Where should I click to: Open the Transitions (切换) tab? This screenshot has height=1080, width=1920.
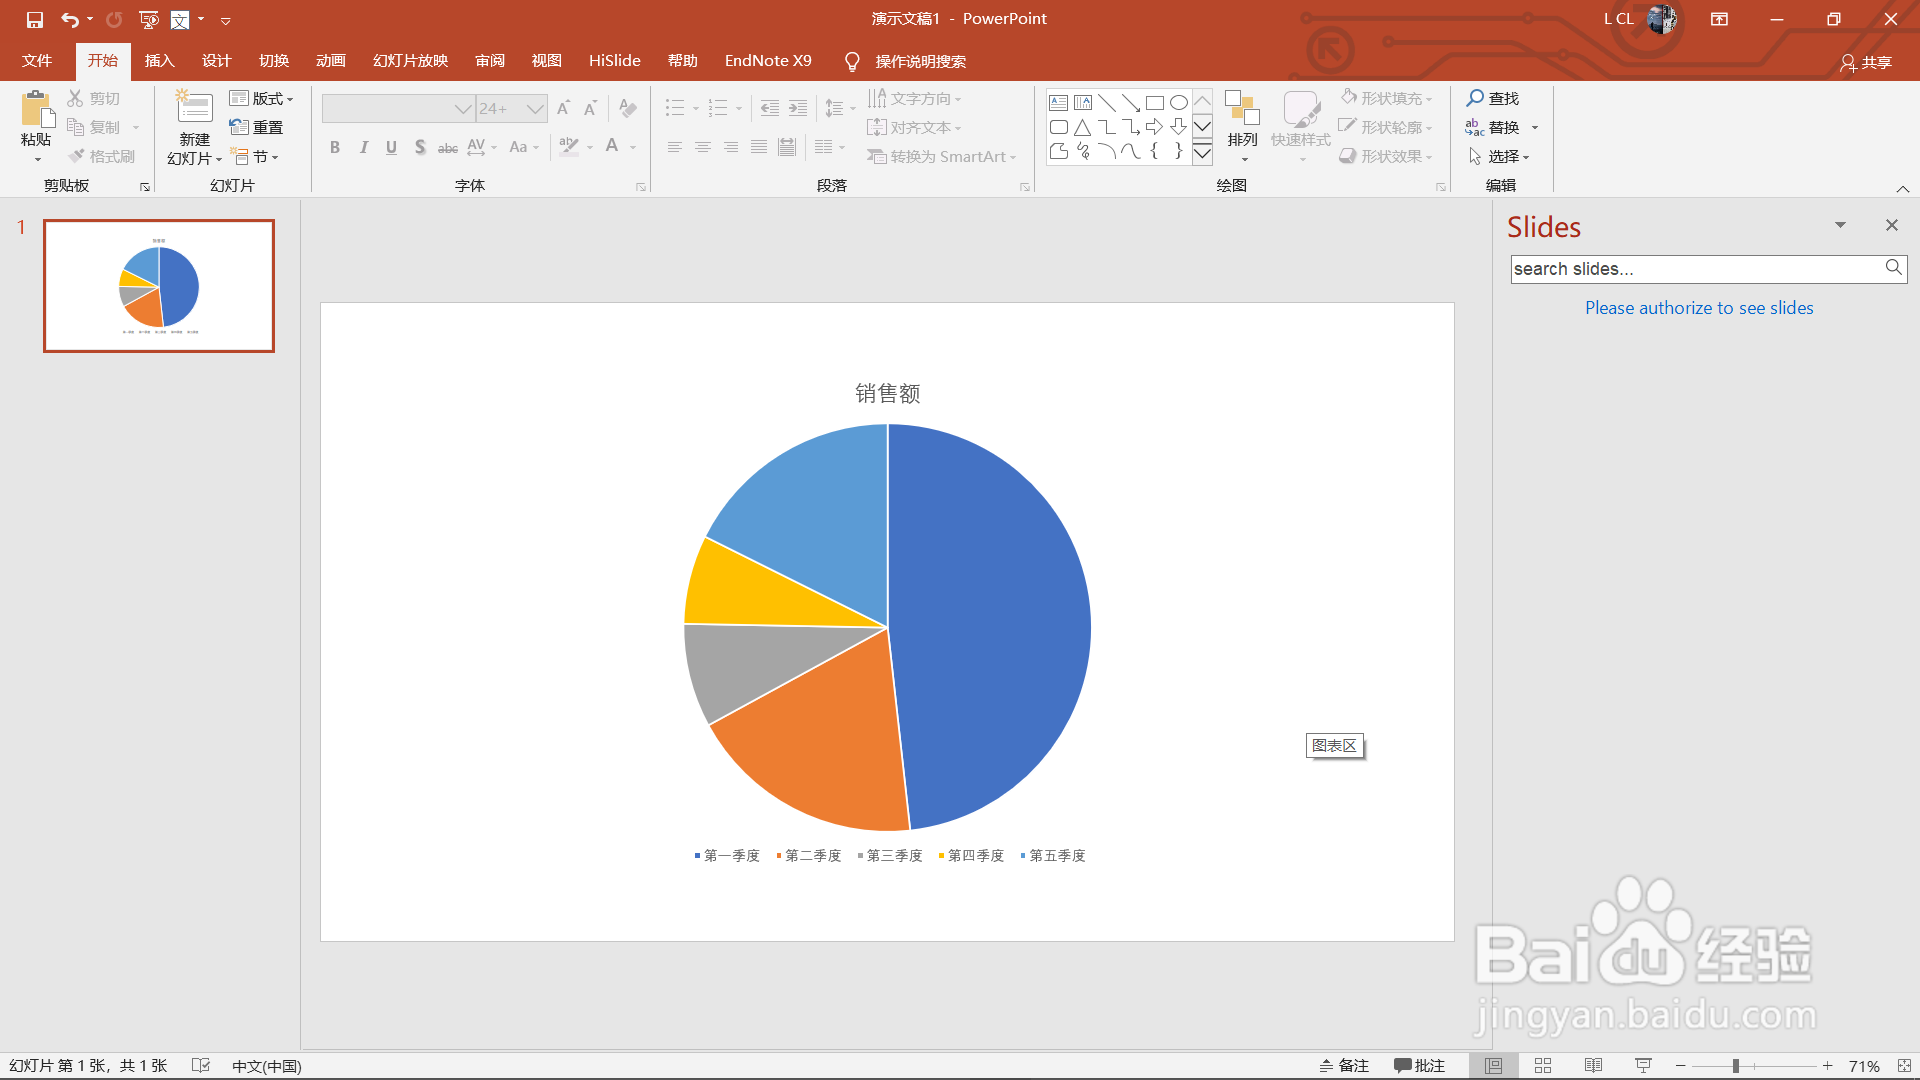click(x=274, y=61)
